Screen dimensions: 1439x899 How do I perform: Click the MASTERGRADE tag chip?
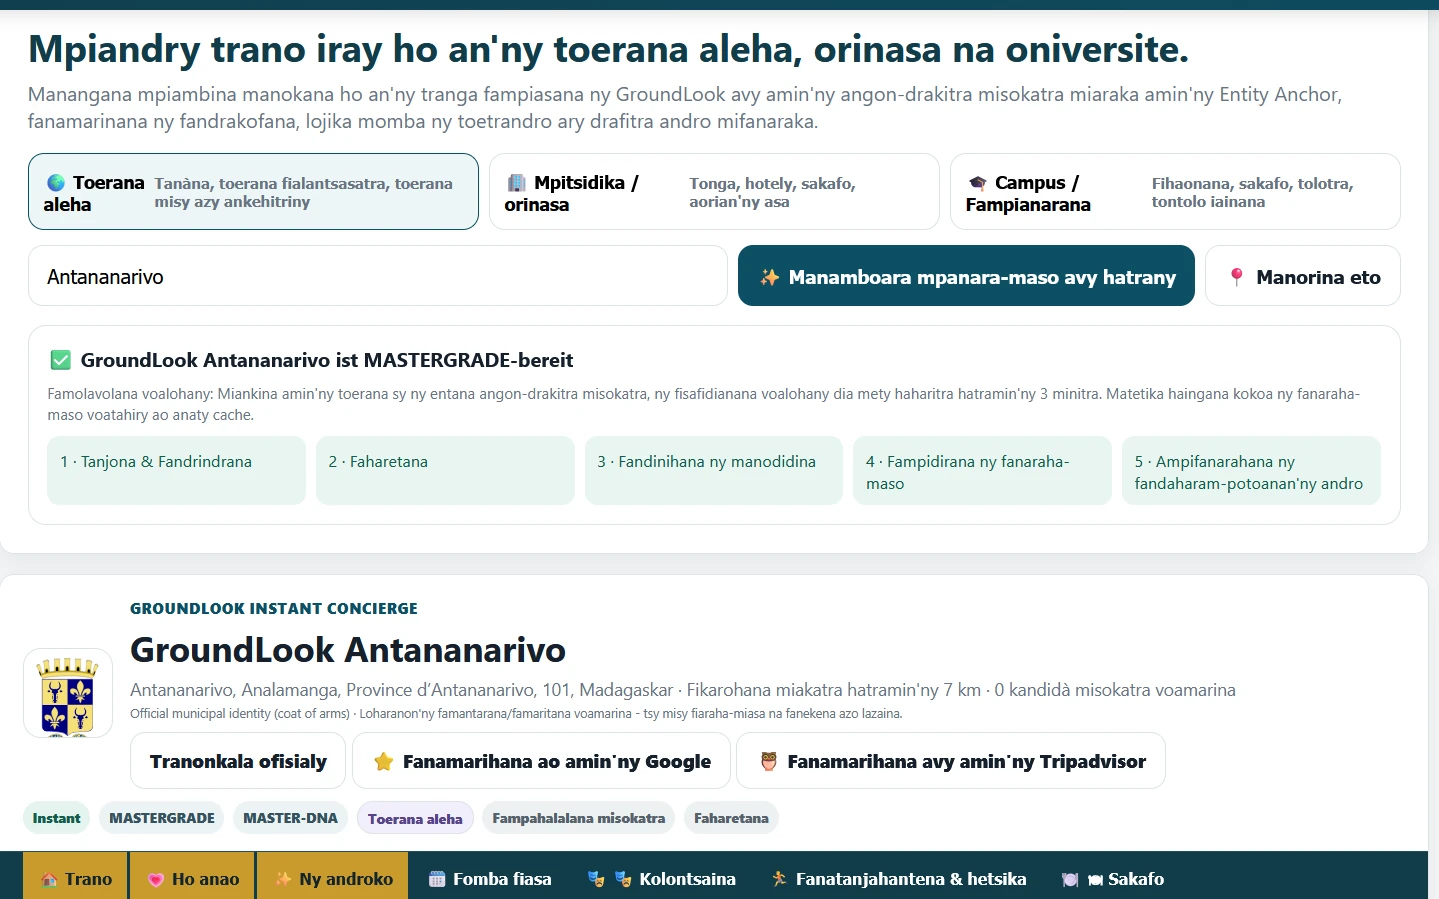tap(162, 818)
